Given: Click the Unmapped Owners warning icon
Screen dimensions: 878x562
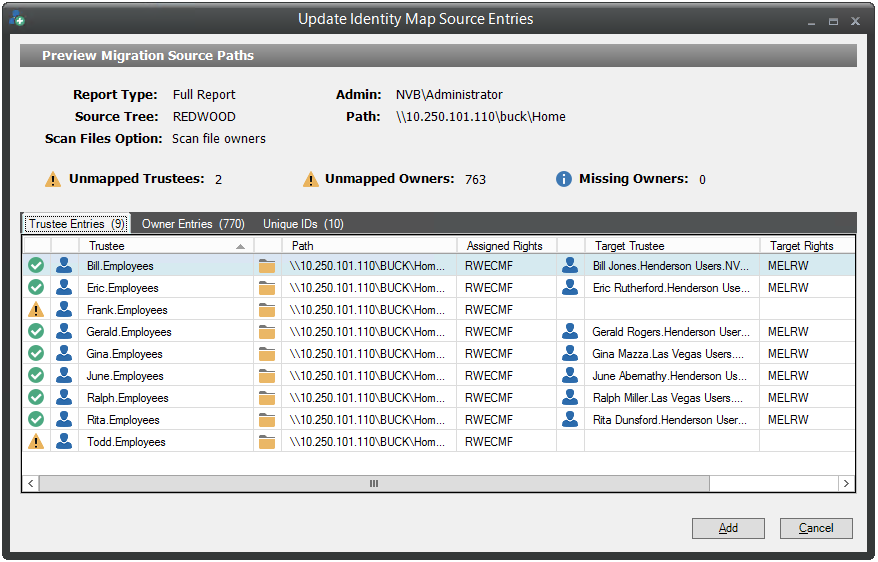Looking at the screenshot, I should (x=310, y=180).
